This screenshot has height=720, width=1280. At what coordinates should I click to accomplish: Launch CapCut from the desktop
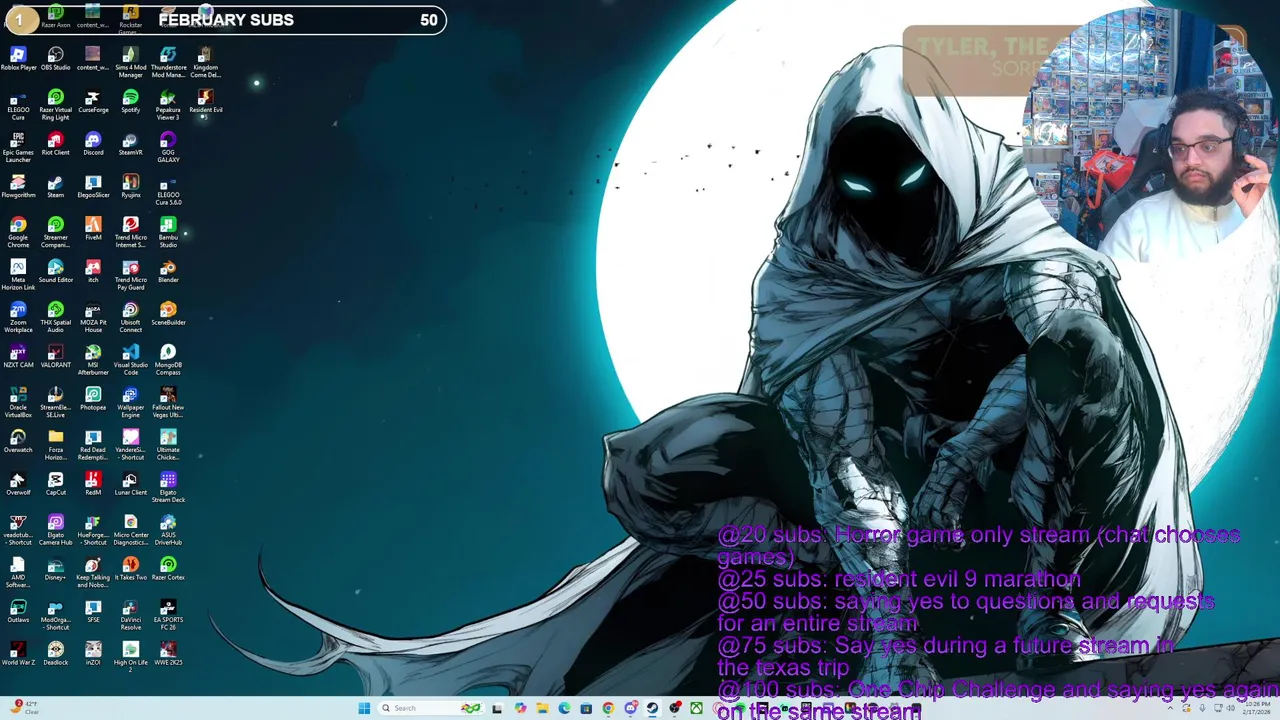[55, 484]
